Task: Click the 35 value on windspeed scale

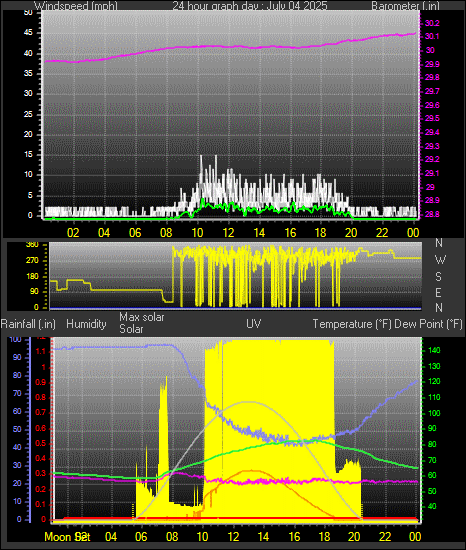Action: [28, 73]
